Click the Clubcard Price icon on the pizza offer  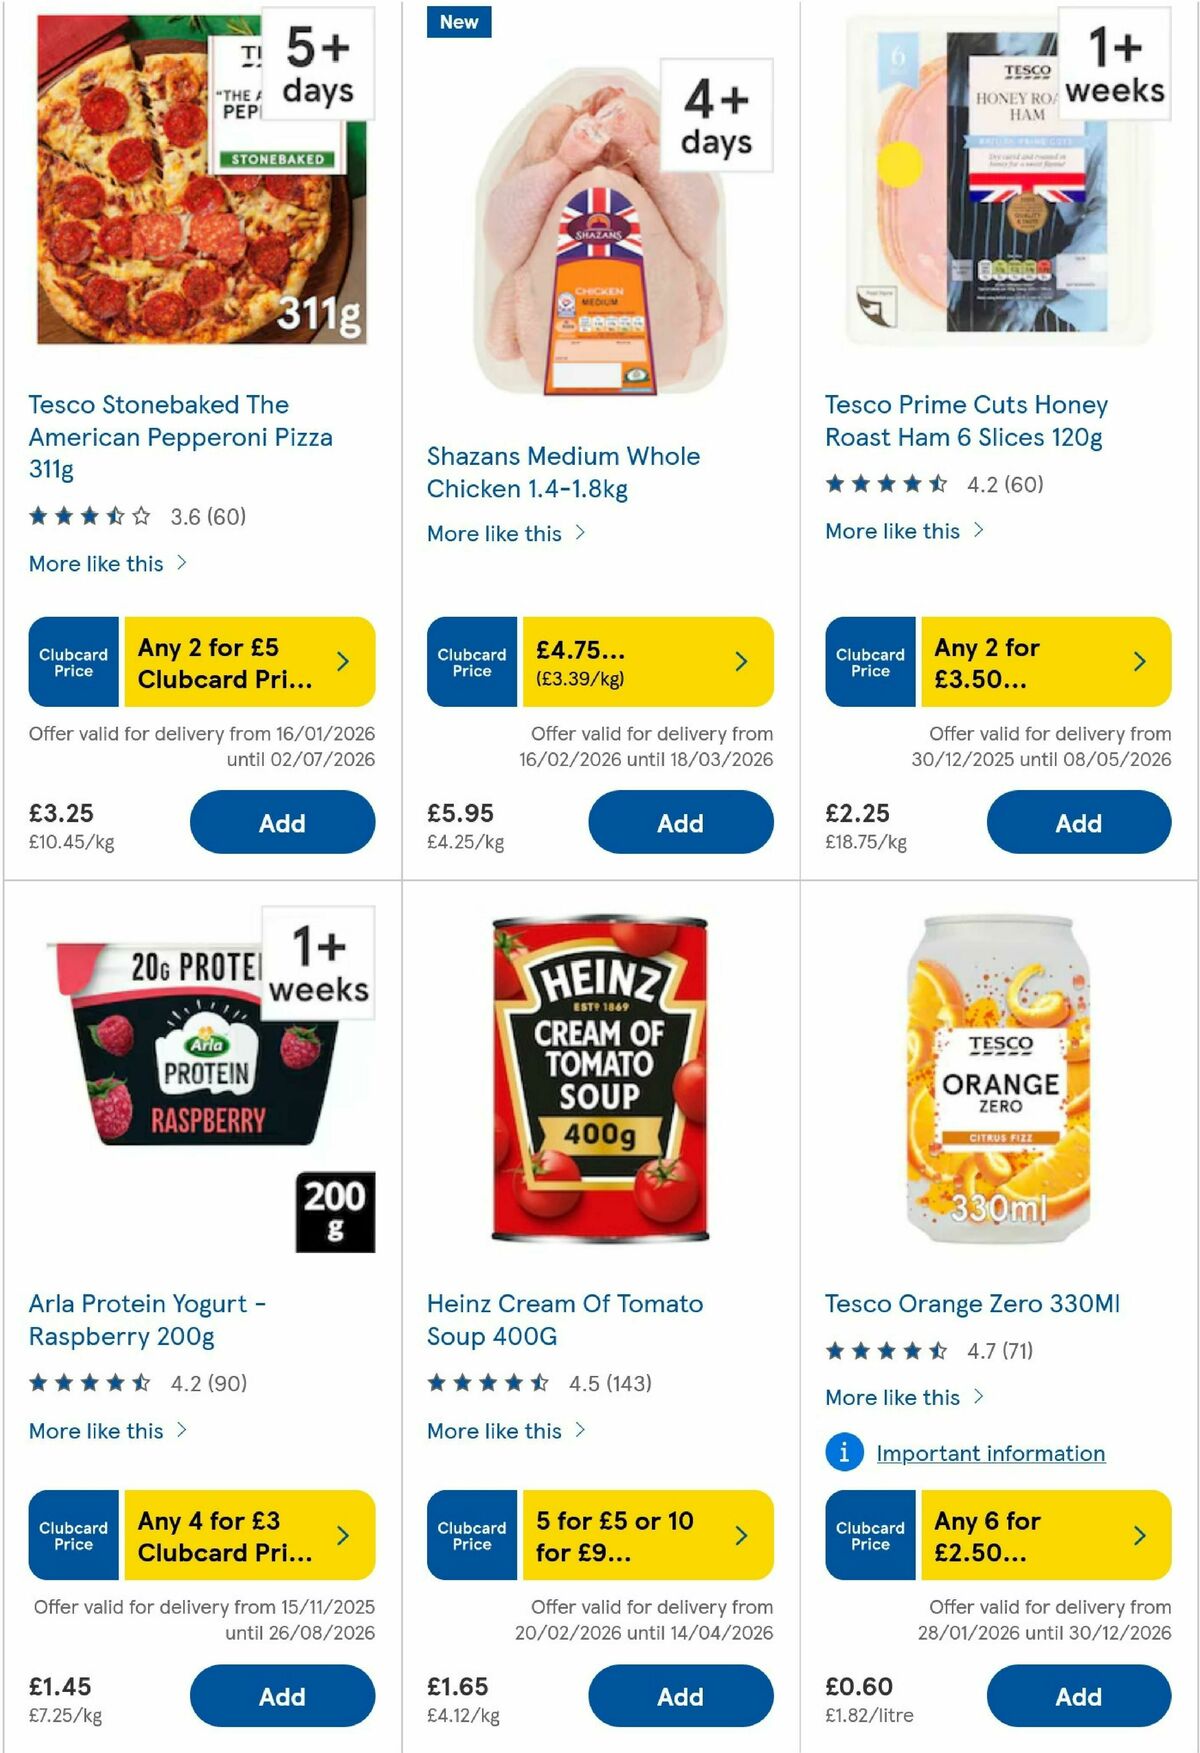[x=72, y=662]
